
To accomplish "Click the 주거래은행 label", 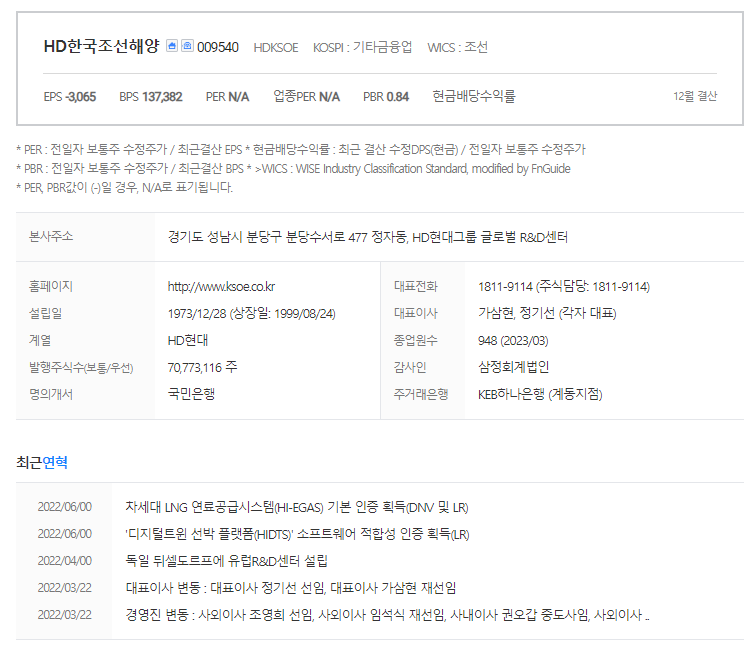I will click(421, 394).
